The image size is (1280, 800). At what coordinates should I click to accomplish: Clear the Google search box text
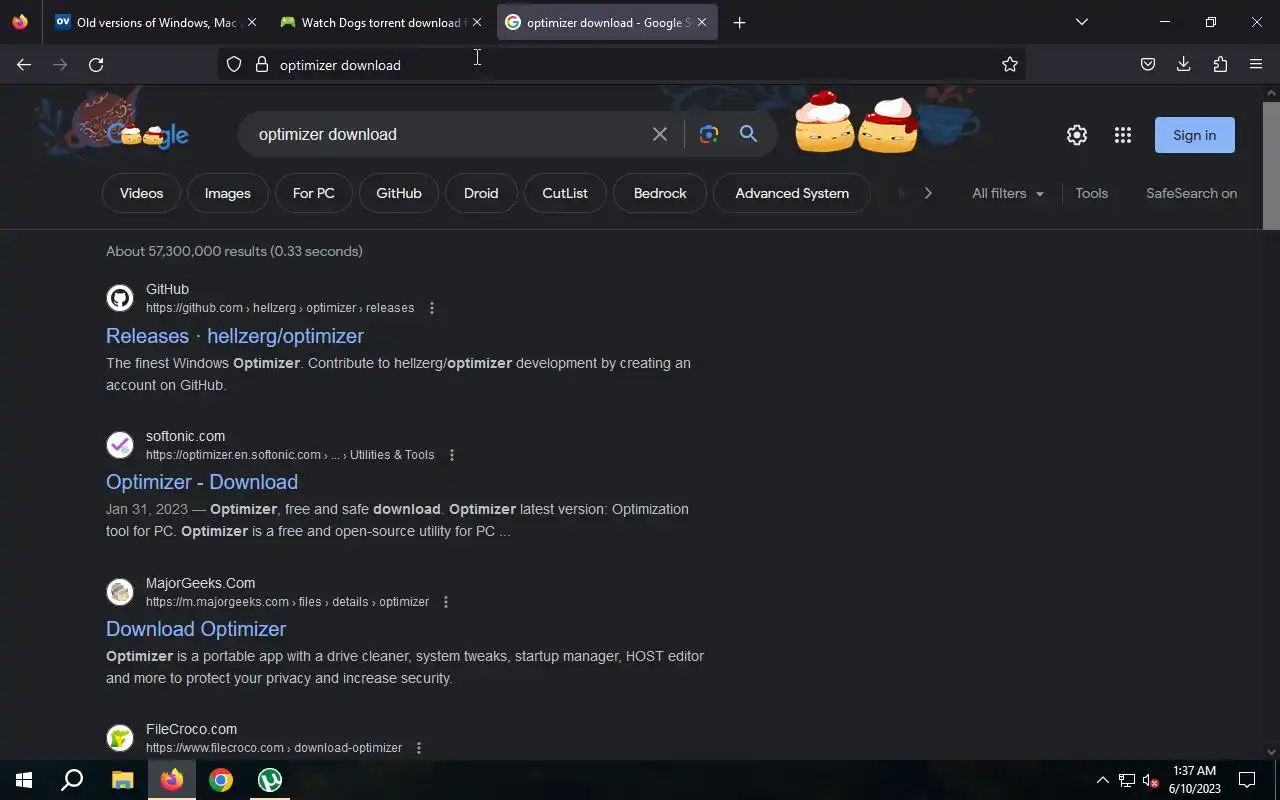[660, 134]
